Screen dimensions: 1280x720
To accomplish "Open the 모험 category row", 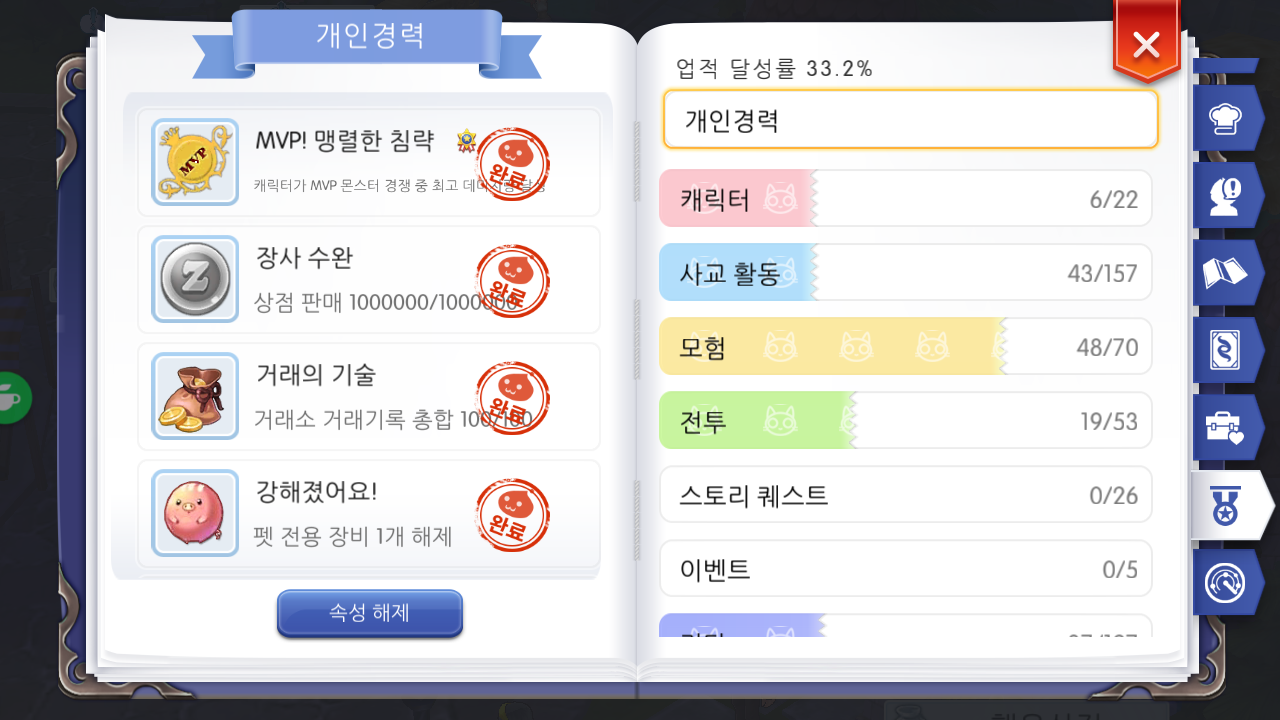I will tap(906, 346).
